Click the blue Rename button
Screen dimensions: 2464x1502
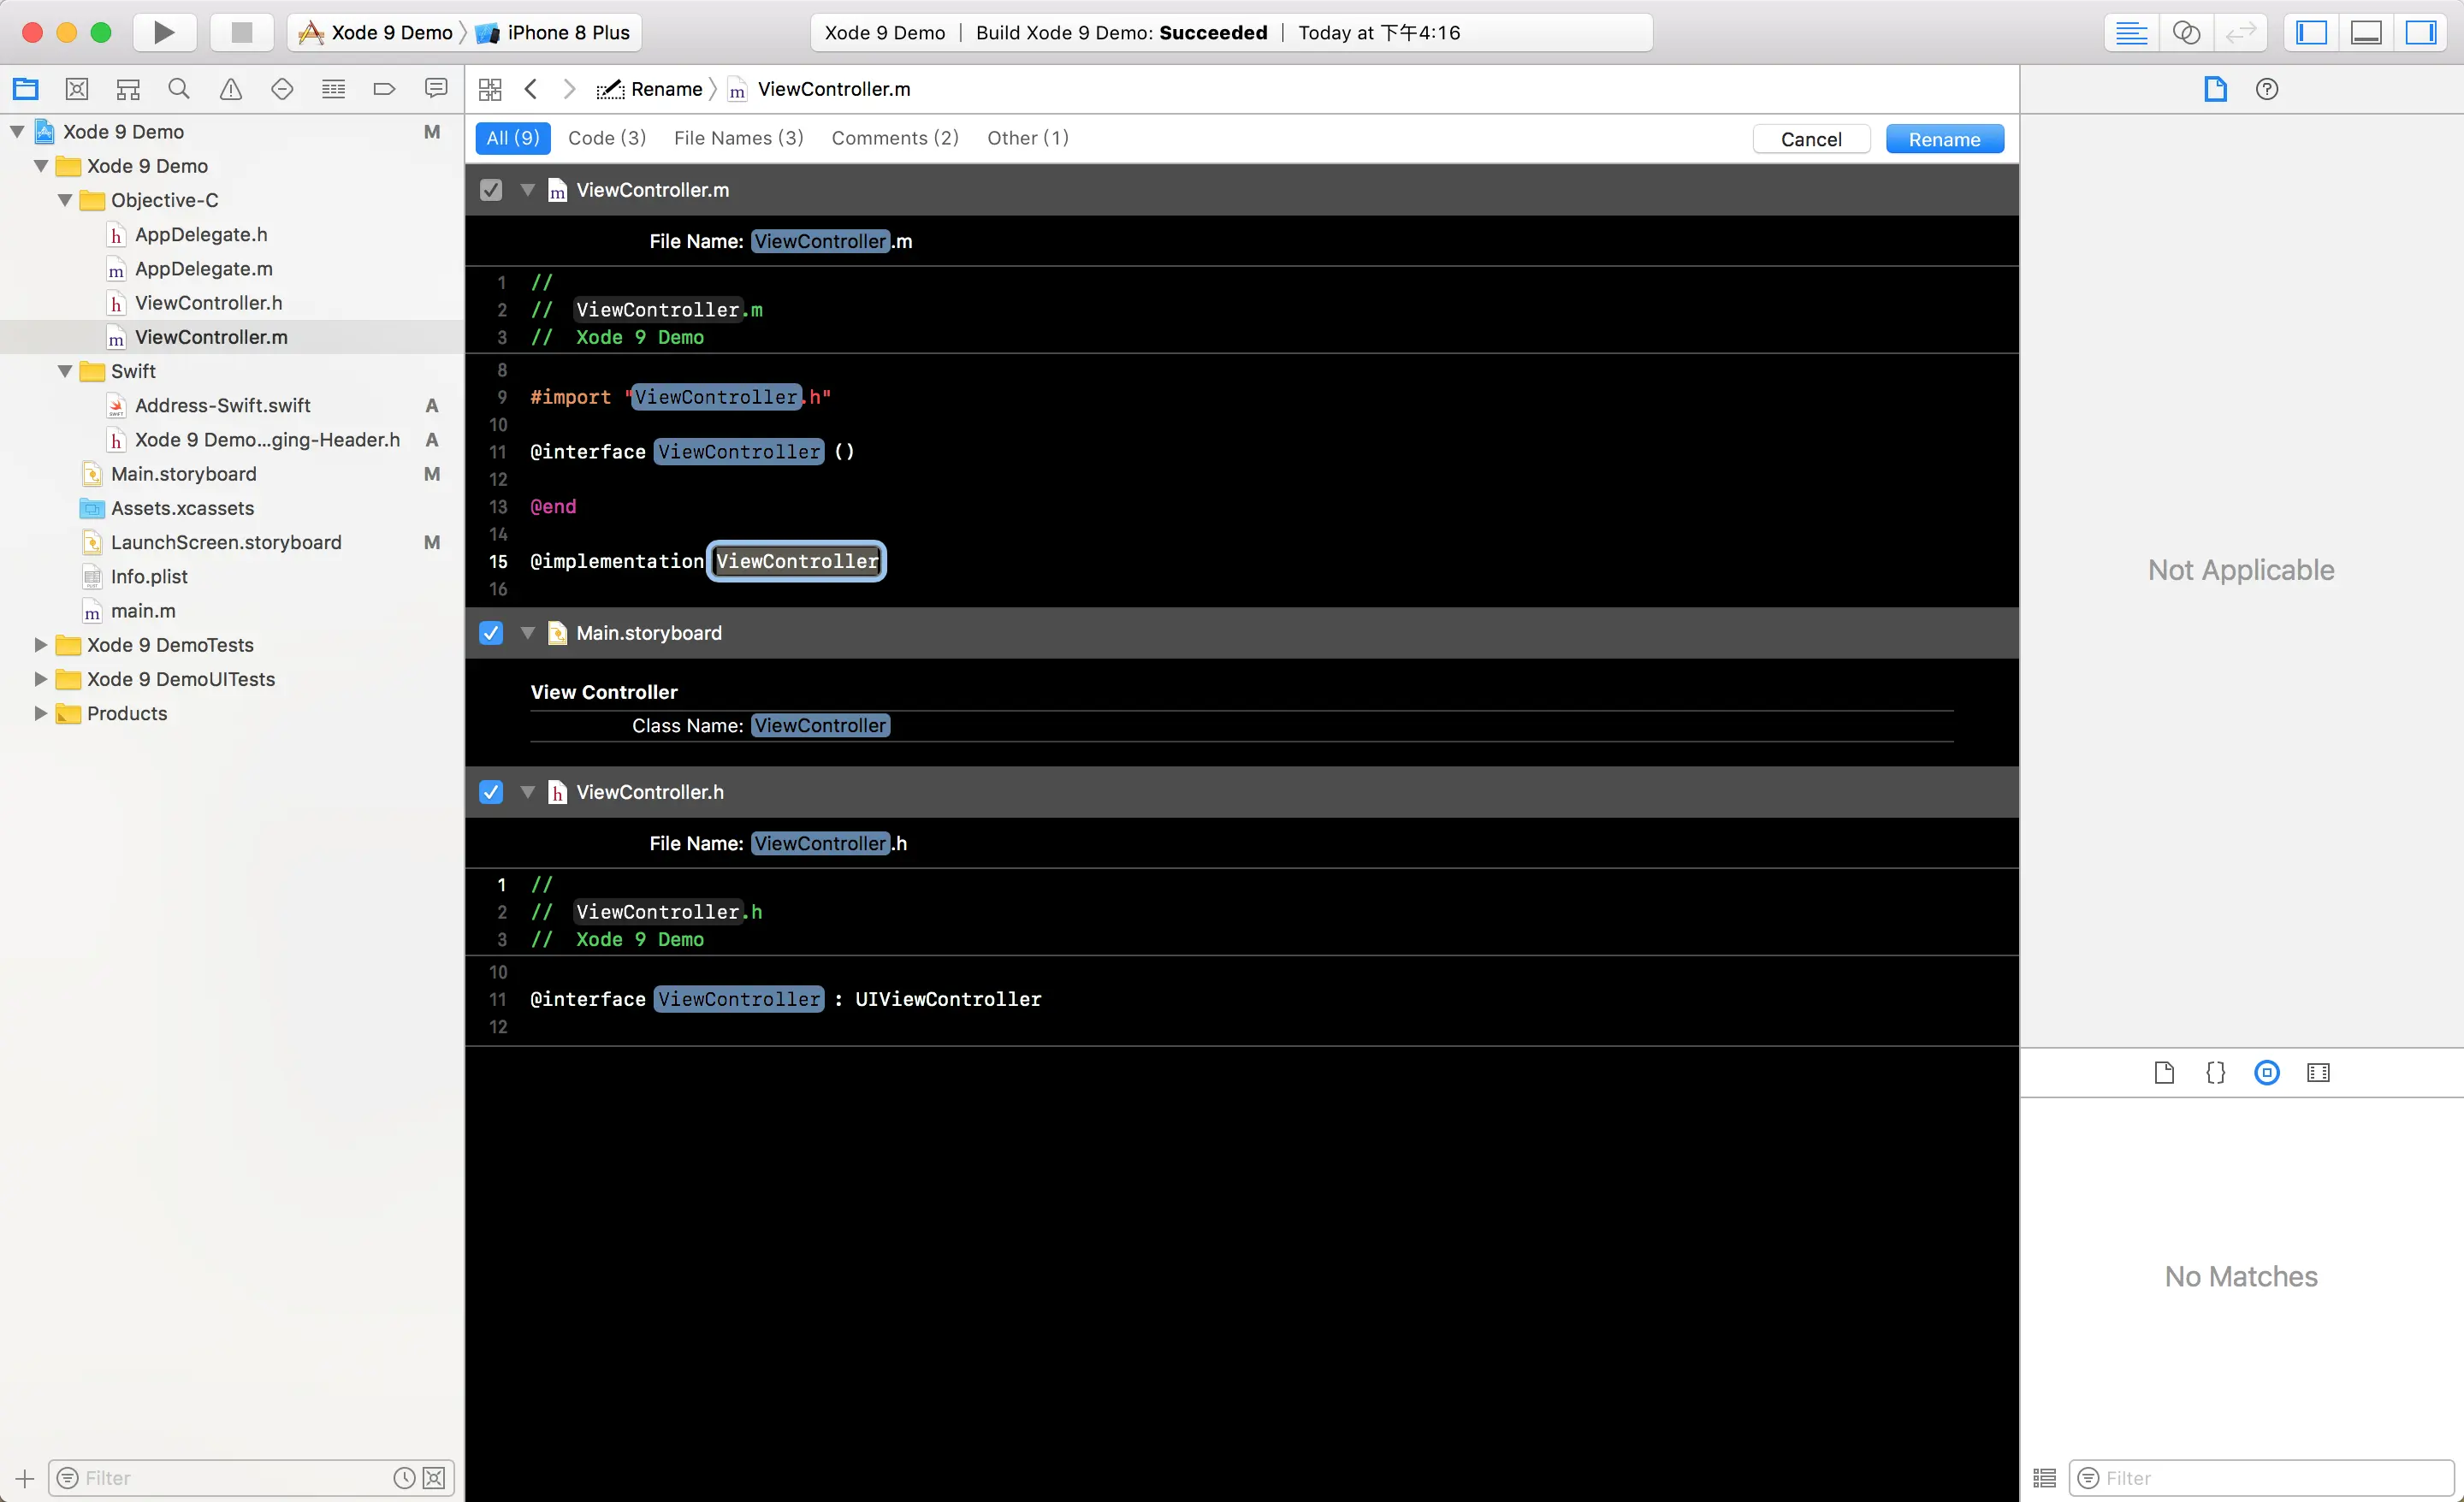(1943, 139)
